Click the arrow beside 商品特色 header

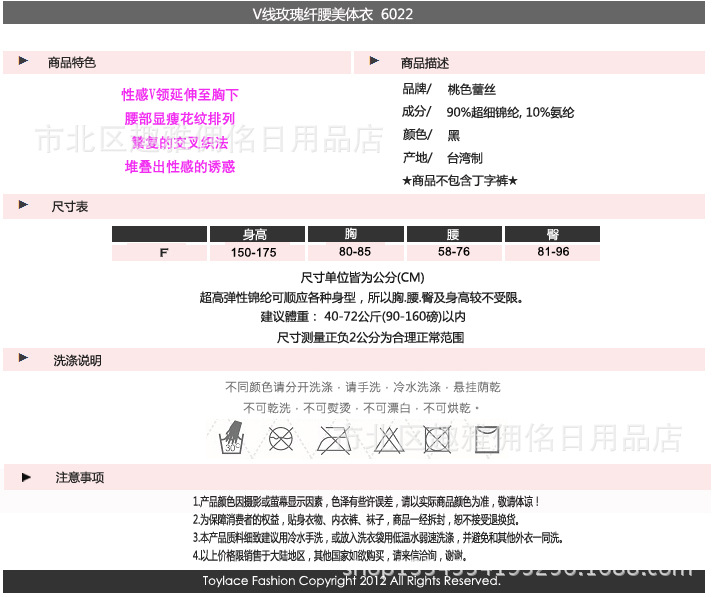(x=23, y=62)
